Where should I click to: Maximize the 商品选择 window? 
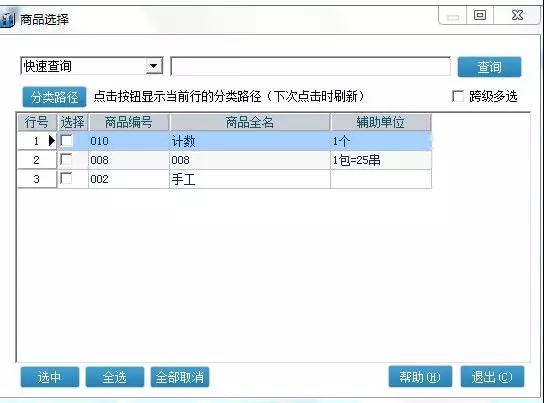point(480,16)
